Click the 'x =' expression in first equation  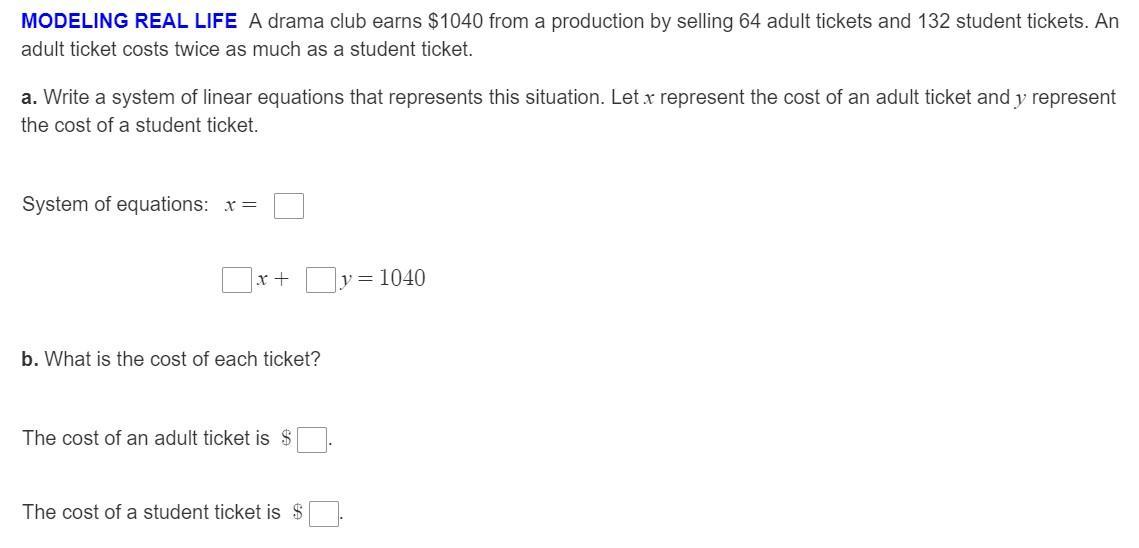tap(241, 206)
